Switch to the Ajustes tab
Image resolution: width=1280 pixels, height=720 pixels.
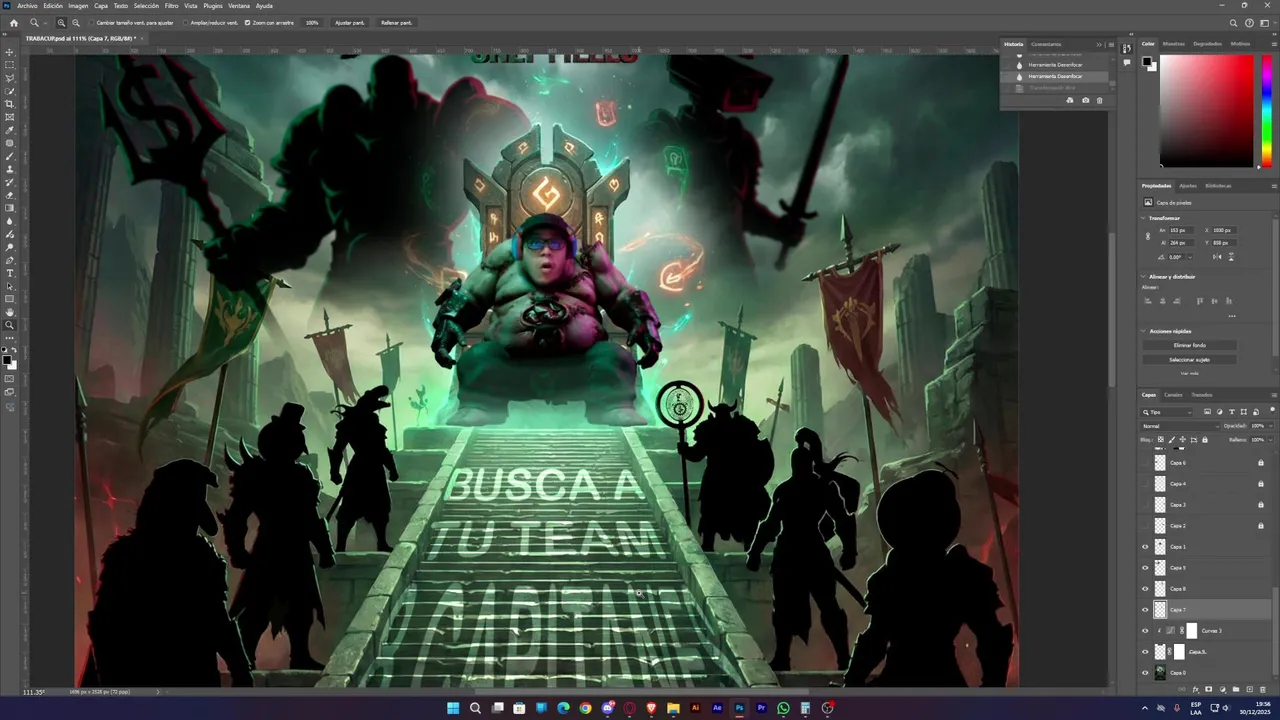1187,185
